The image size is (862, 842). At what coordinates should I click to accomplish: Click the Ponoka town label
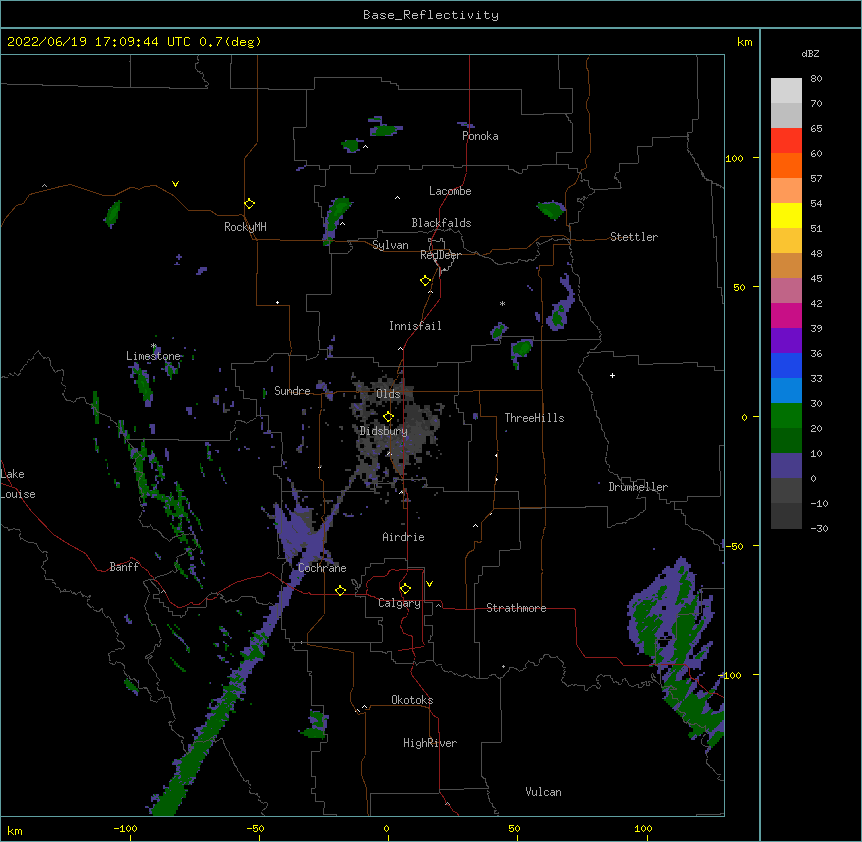(480, 136)
